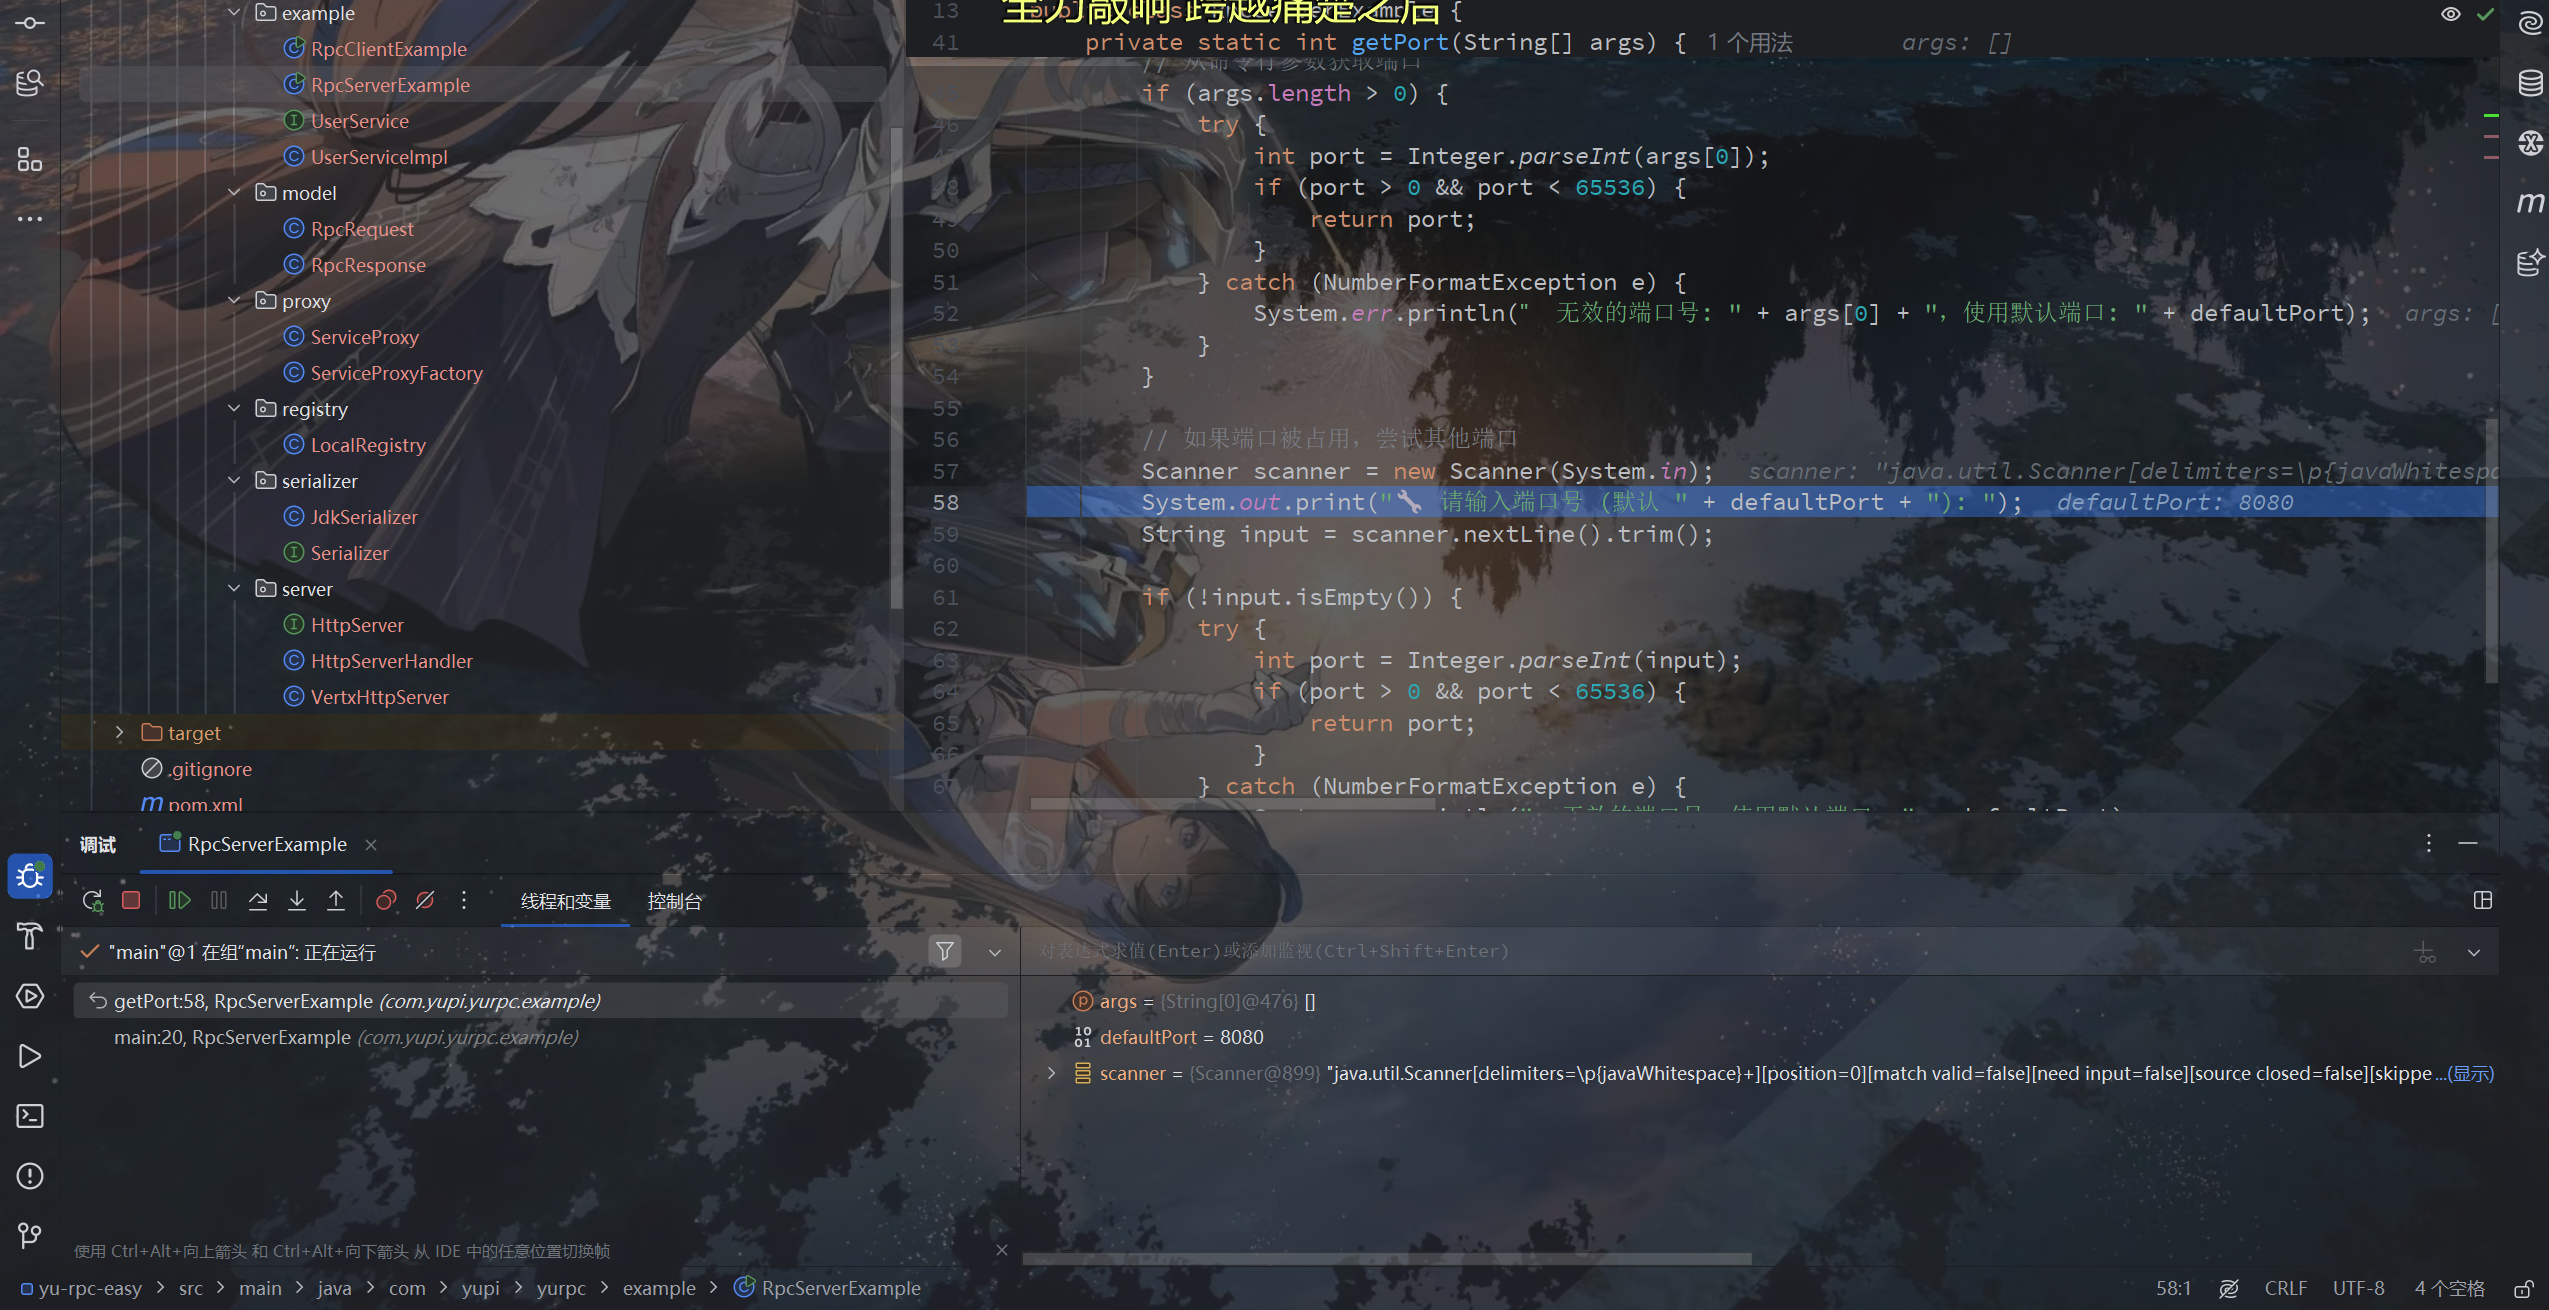
Task: Step out of current method
Action: coord(336,900)
